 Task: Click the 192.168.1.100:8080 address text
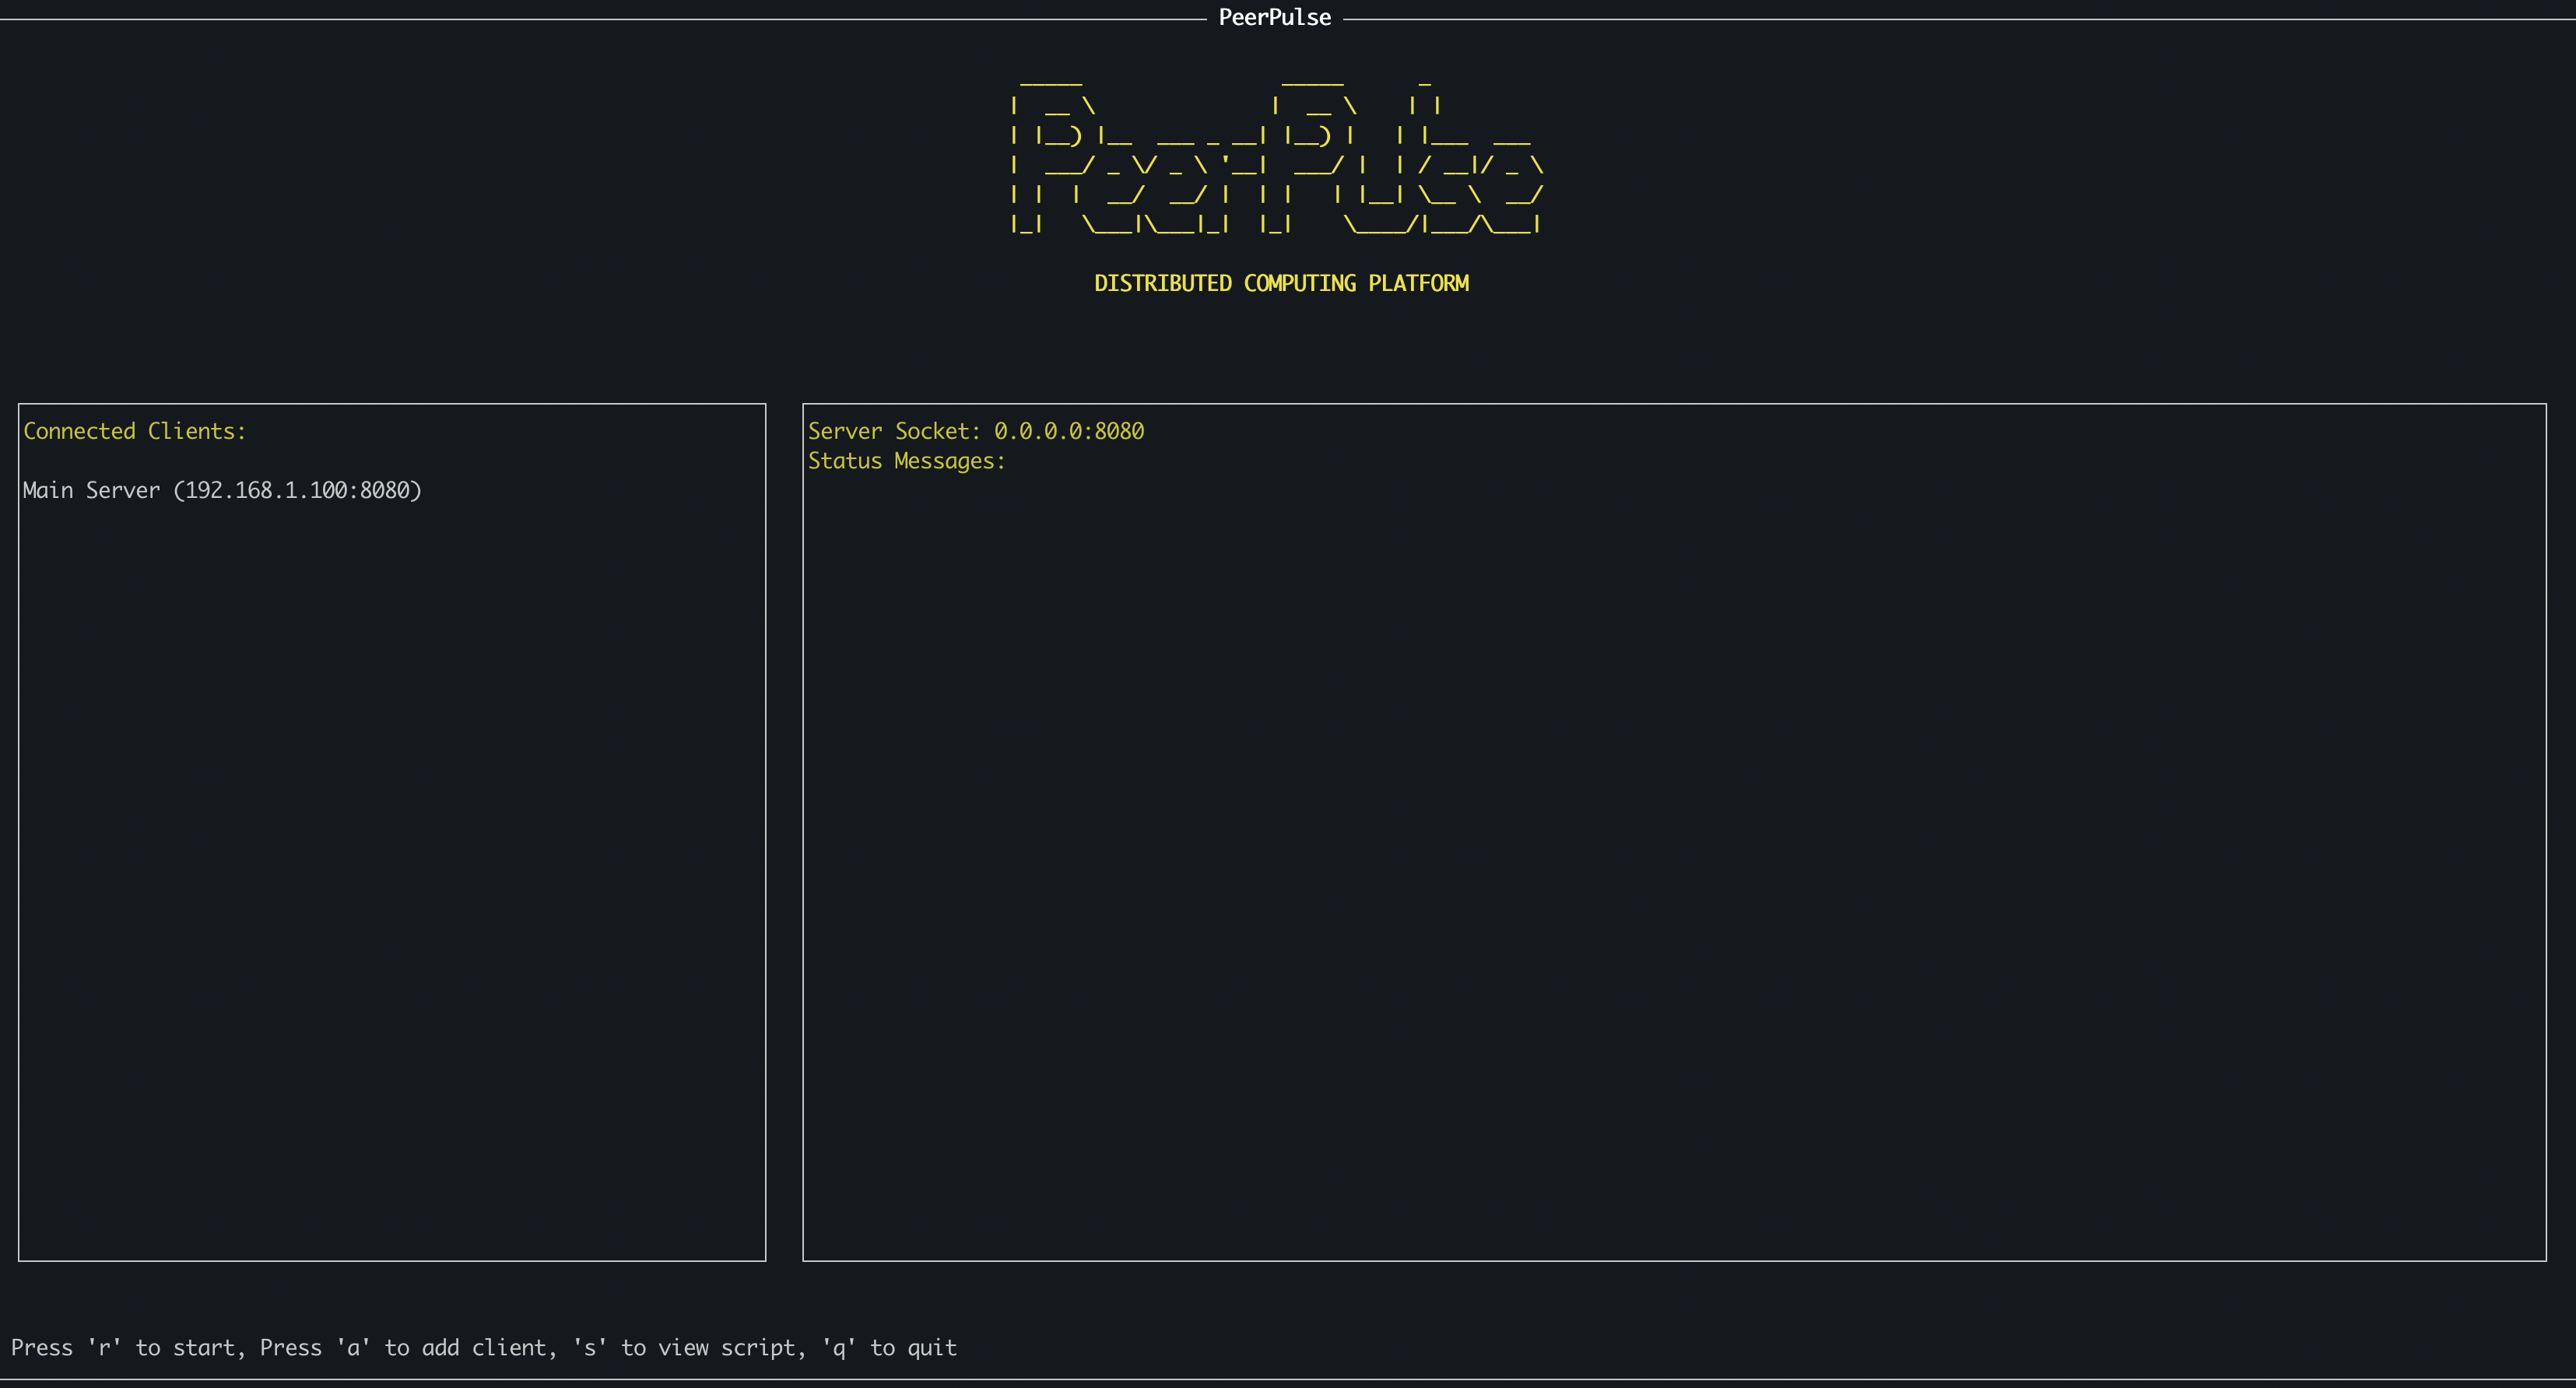click(x=297, y=490)
